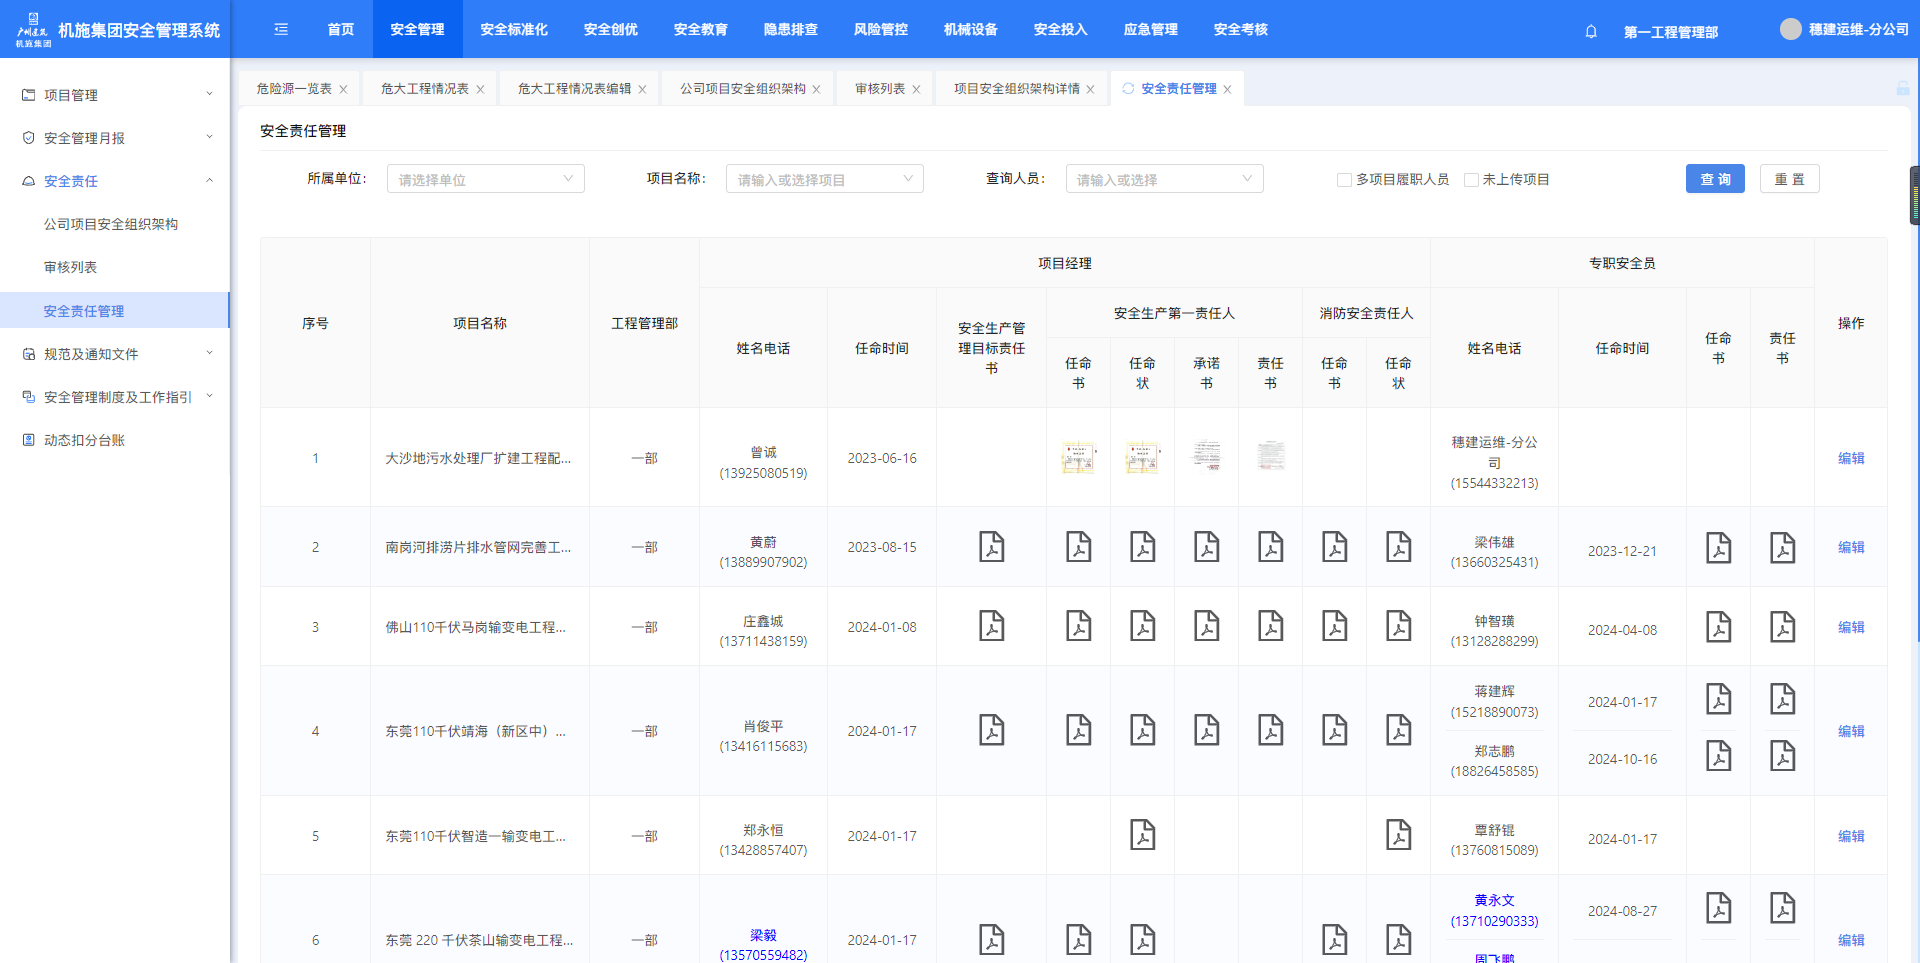
Task: Open PDF for 黄蔚 安全生产管理目标责任书
Action: (991, 547)
